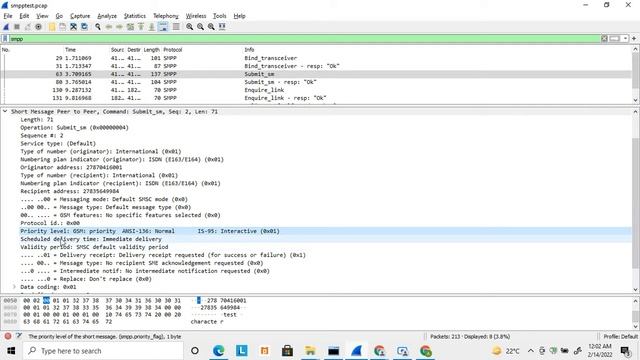640x360 pixels.
Task: Click the Profile: Default status entry
Action: click(x=620, y=336)
